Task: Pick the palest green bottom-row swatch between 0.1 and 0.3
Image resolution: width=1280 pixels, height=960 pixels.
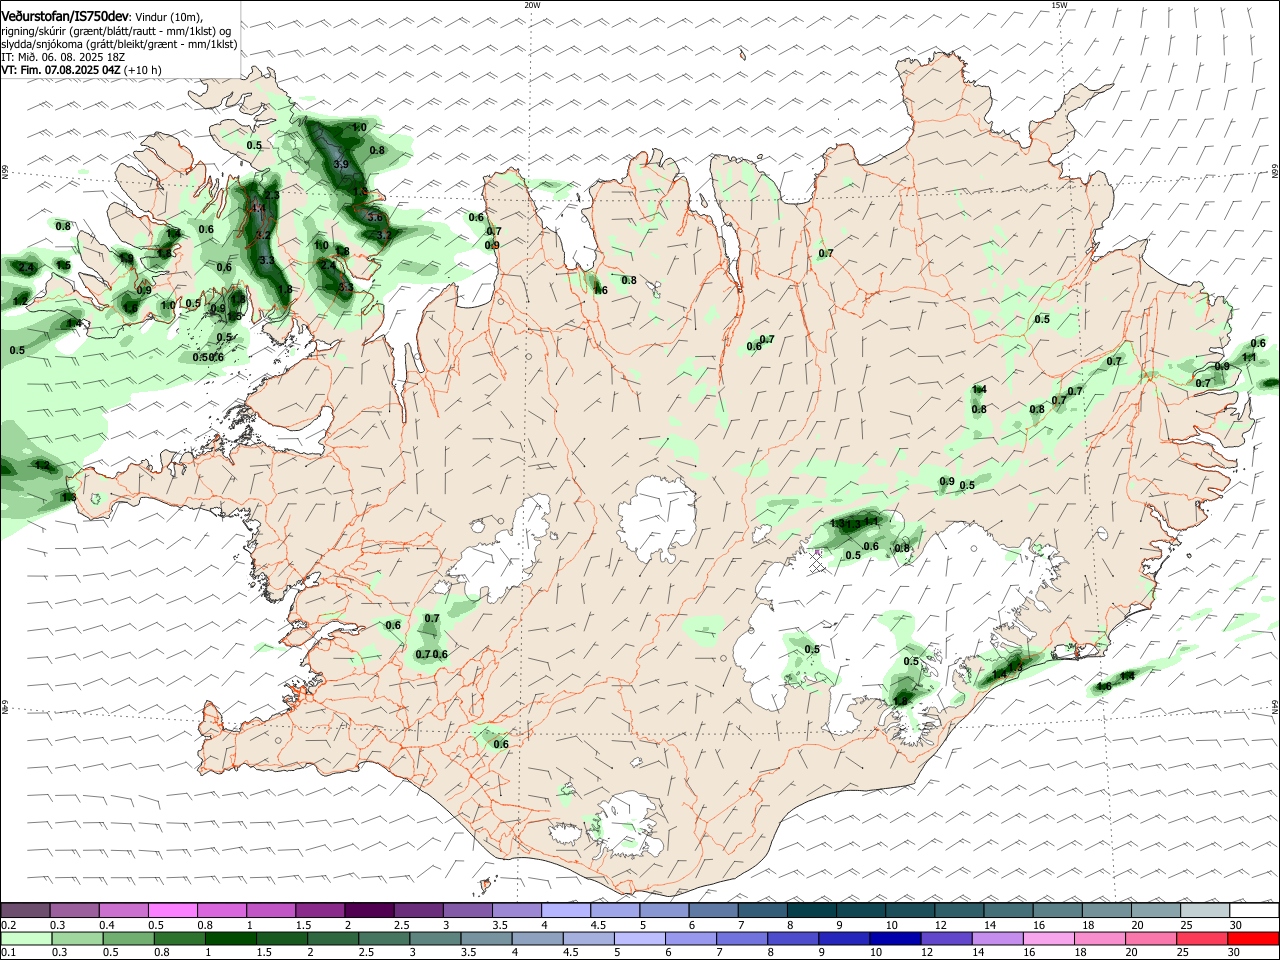Action: pos(27,938)
